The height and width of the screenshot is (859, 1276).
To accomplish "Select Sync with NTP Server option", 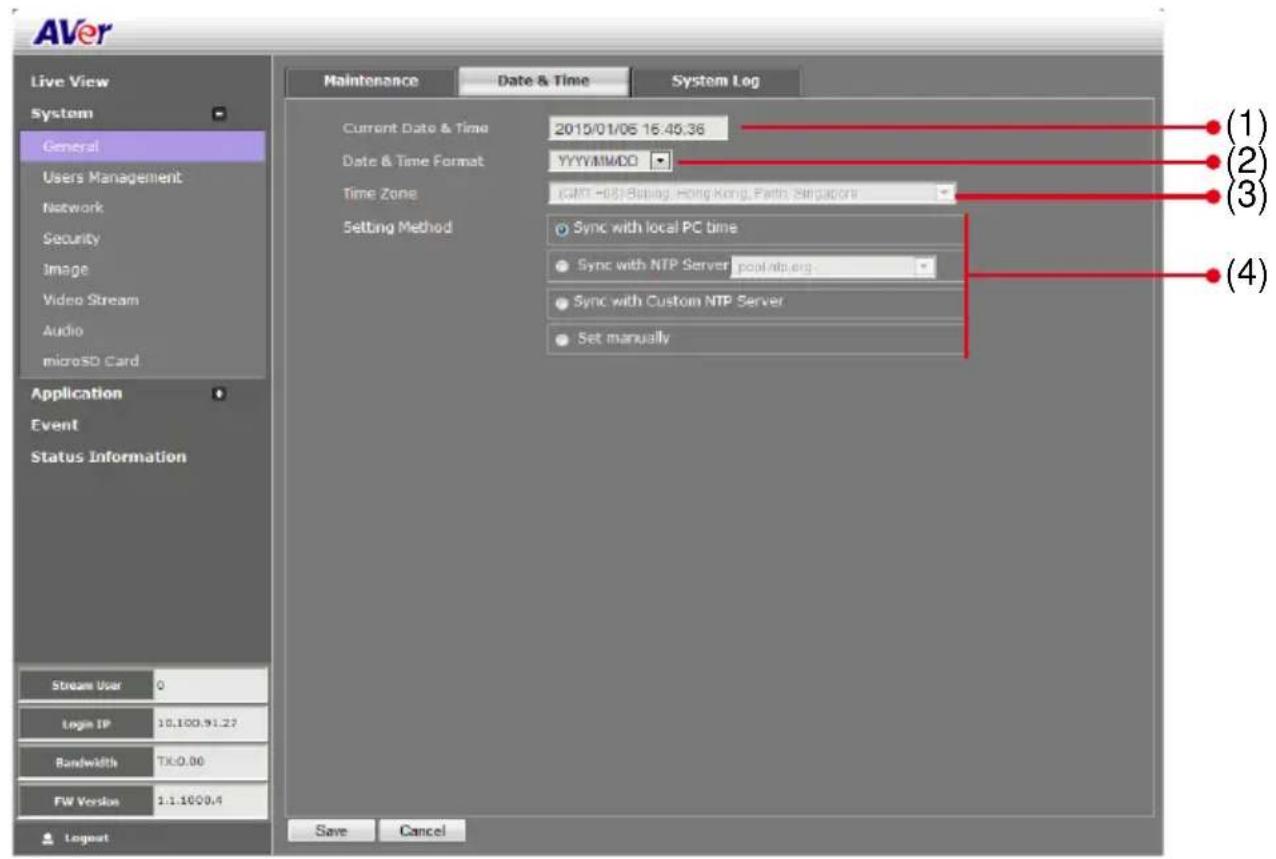I will (562, 267).
